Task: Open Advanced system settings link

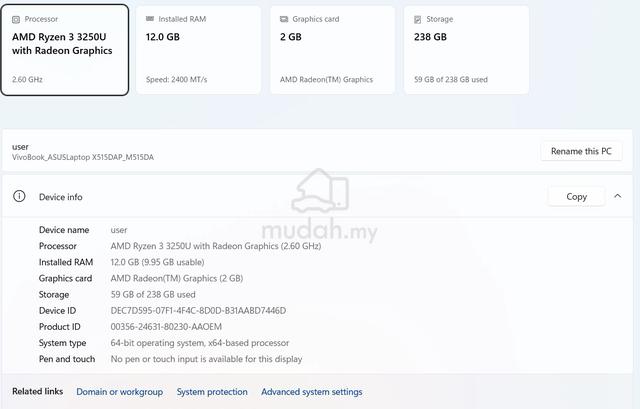Action: click(x=312, y=392)
